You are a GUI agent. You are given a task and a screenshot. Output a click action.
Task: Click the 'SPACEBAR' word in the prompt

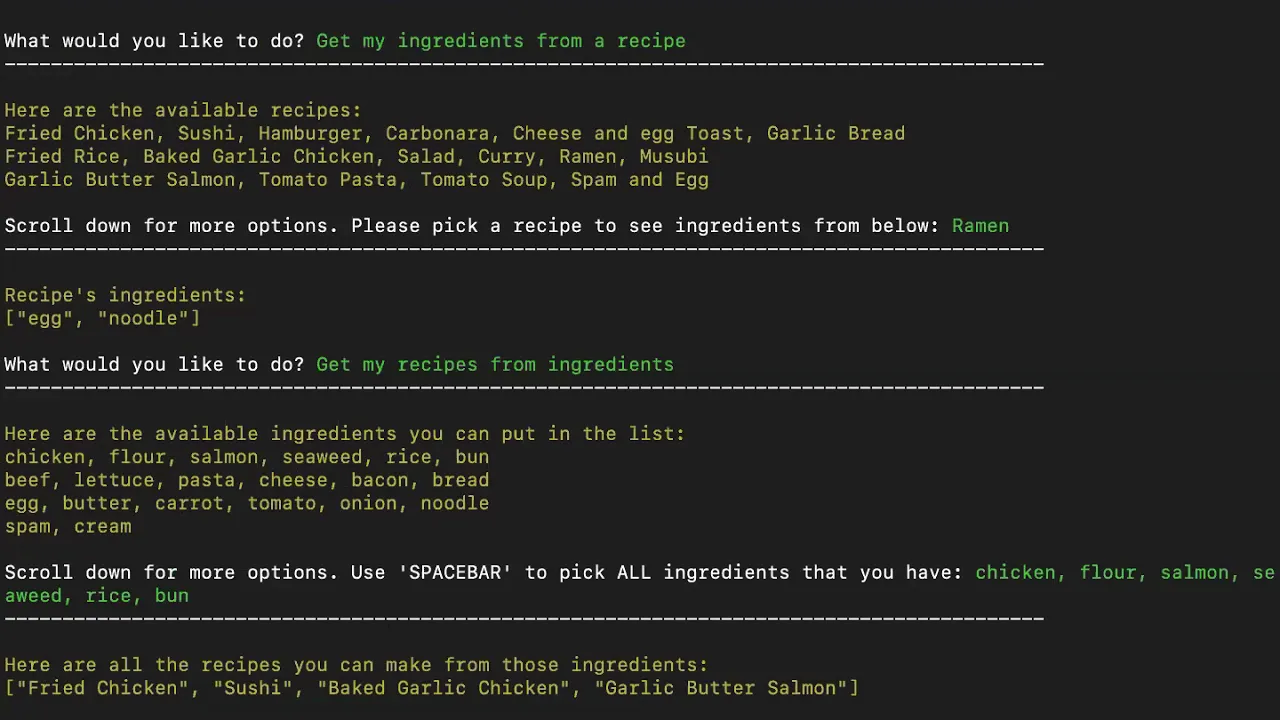pos(455,573)
